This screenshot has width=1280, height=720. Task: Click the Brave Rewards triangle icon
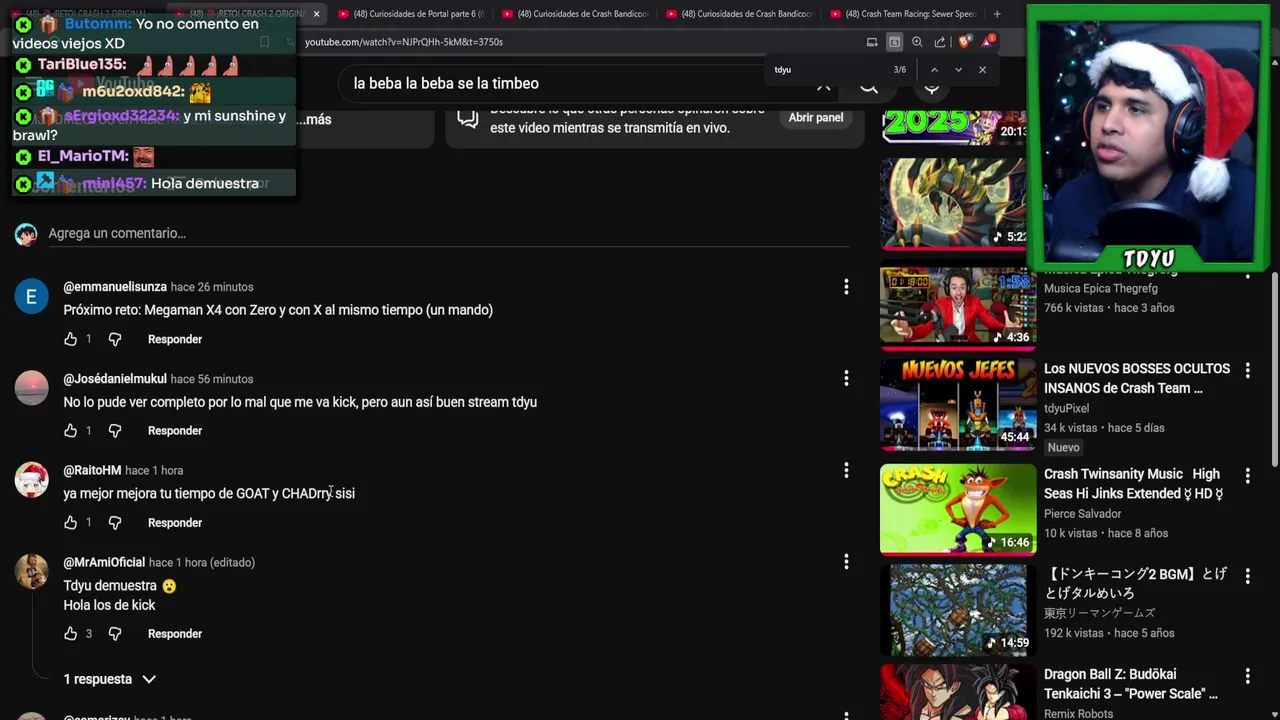coord(987,42)
